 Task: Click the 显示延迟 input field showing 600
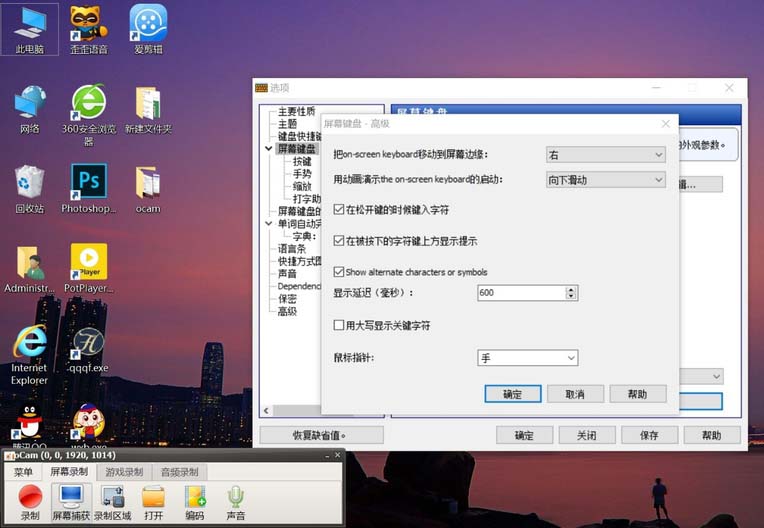(x=521, y=293)
